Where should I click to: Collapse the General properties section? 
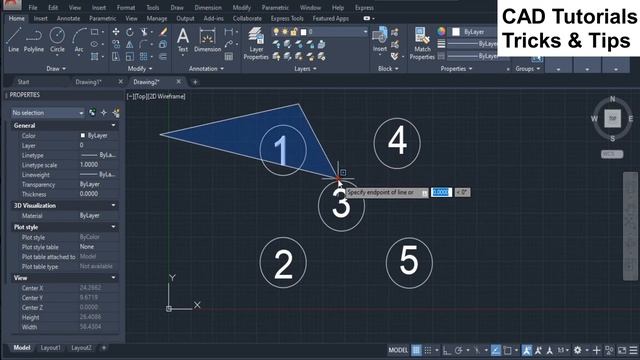point(113,125)
